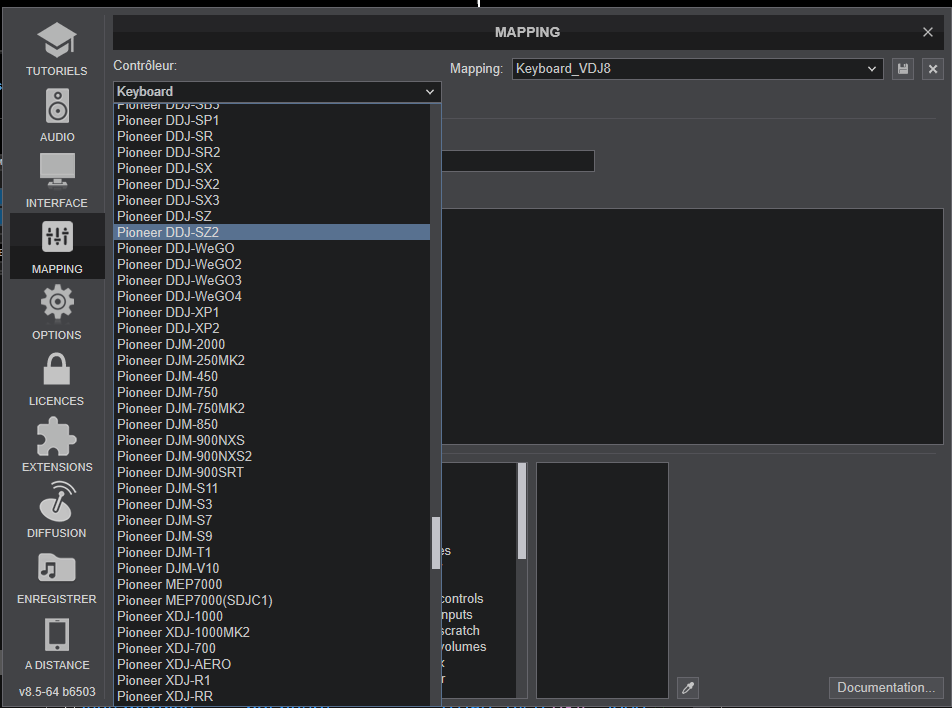Choose Pioneer DDJ-SX controller
The image size is (952, 708).
click(x=271, y=168)
